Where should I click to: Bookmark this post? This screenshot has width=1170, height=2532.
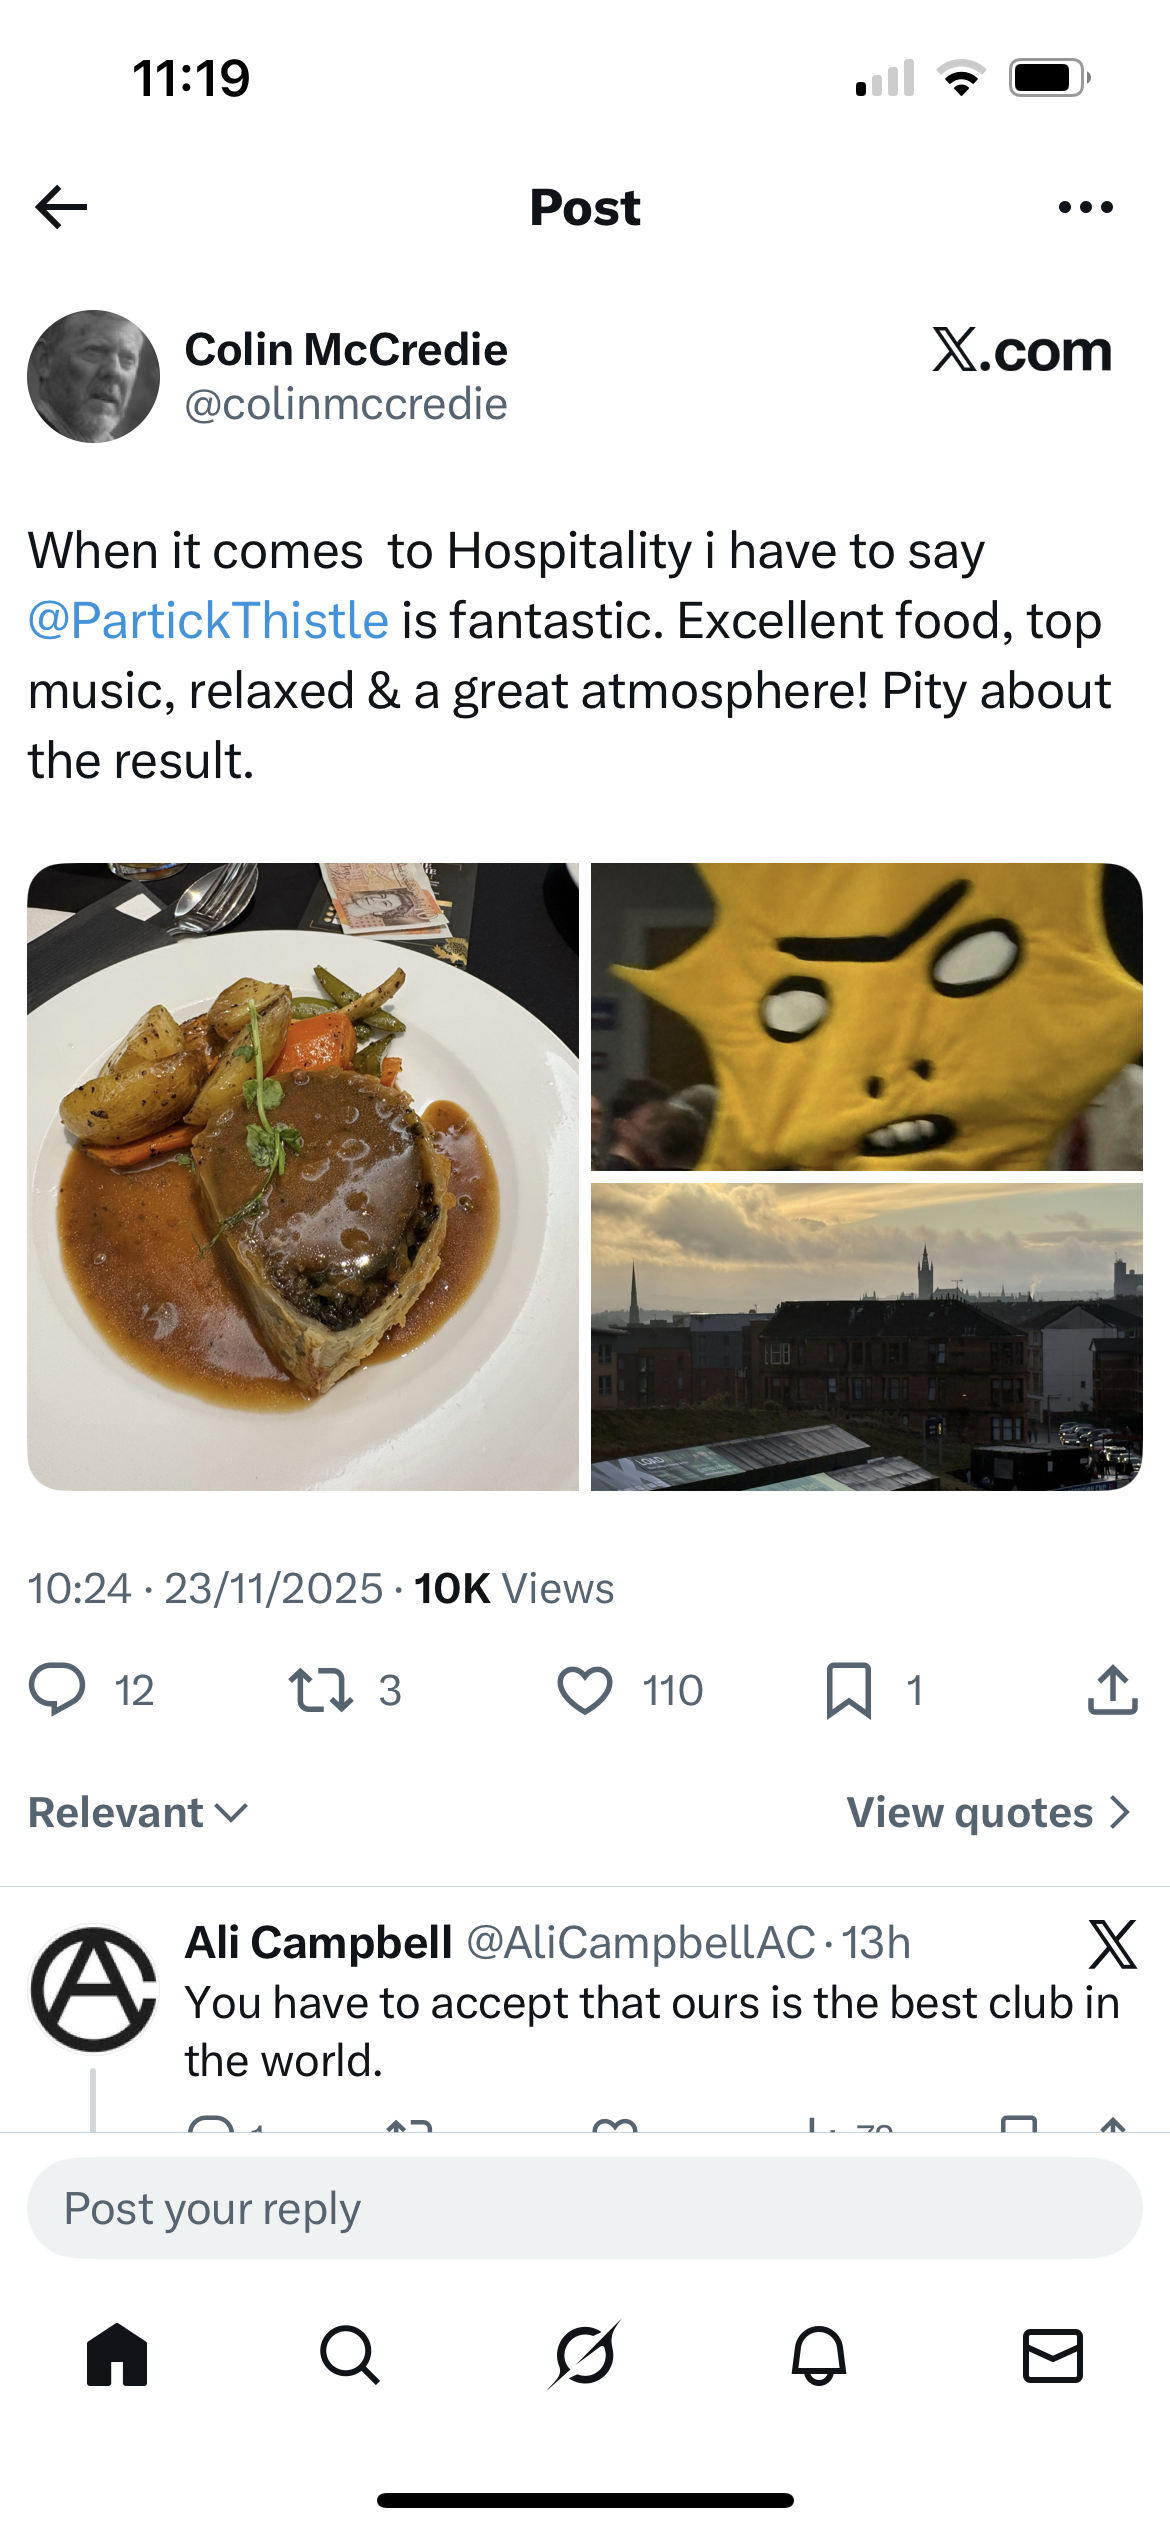point(849,1690)
